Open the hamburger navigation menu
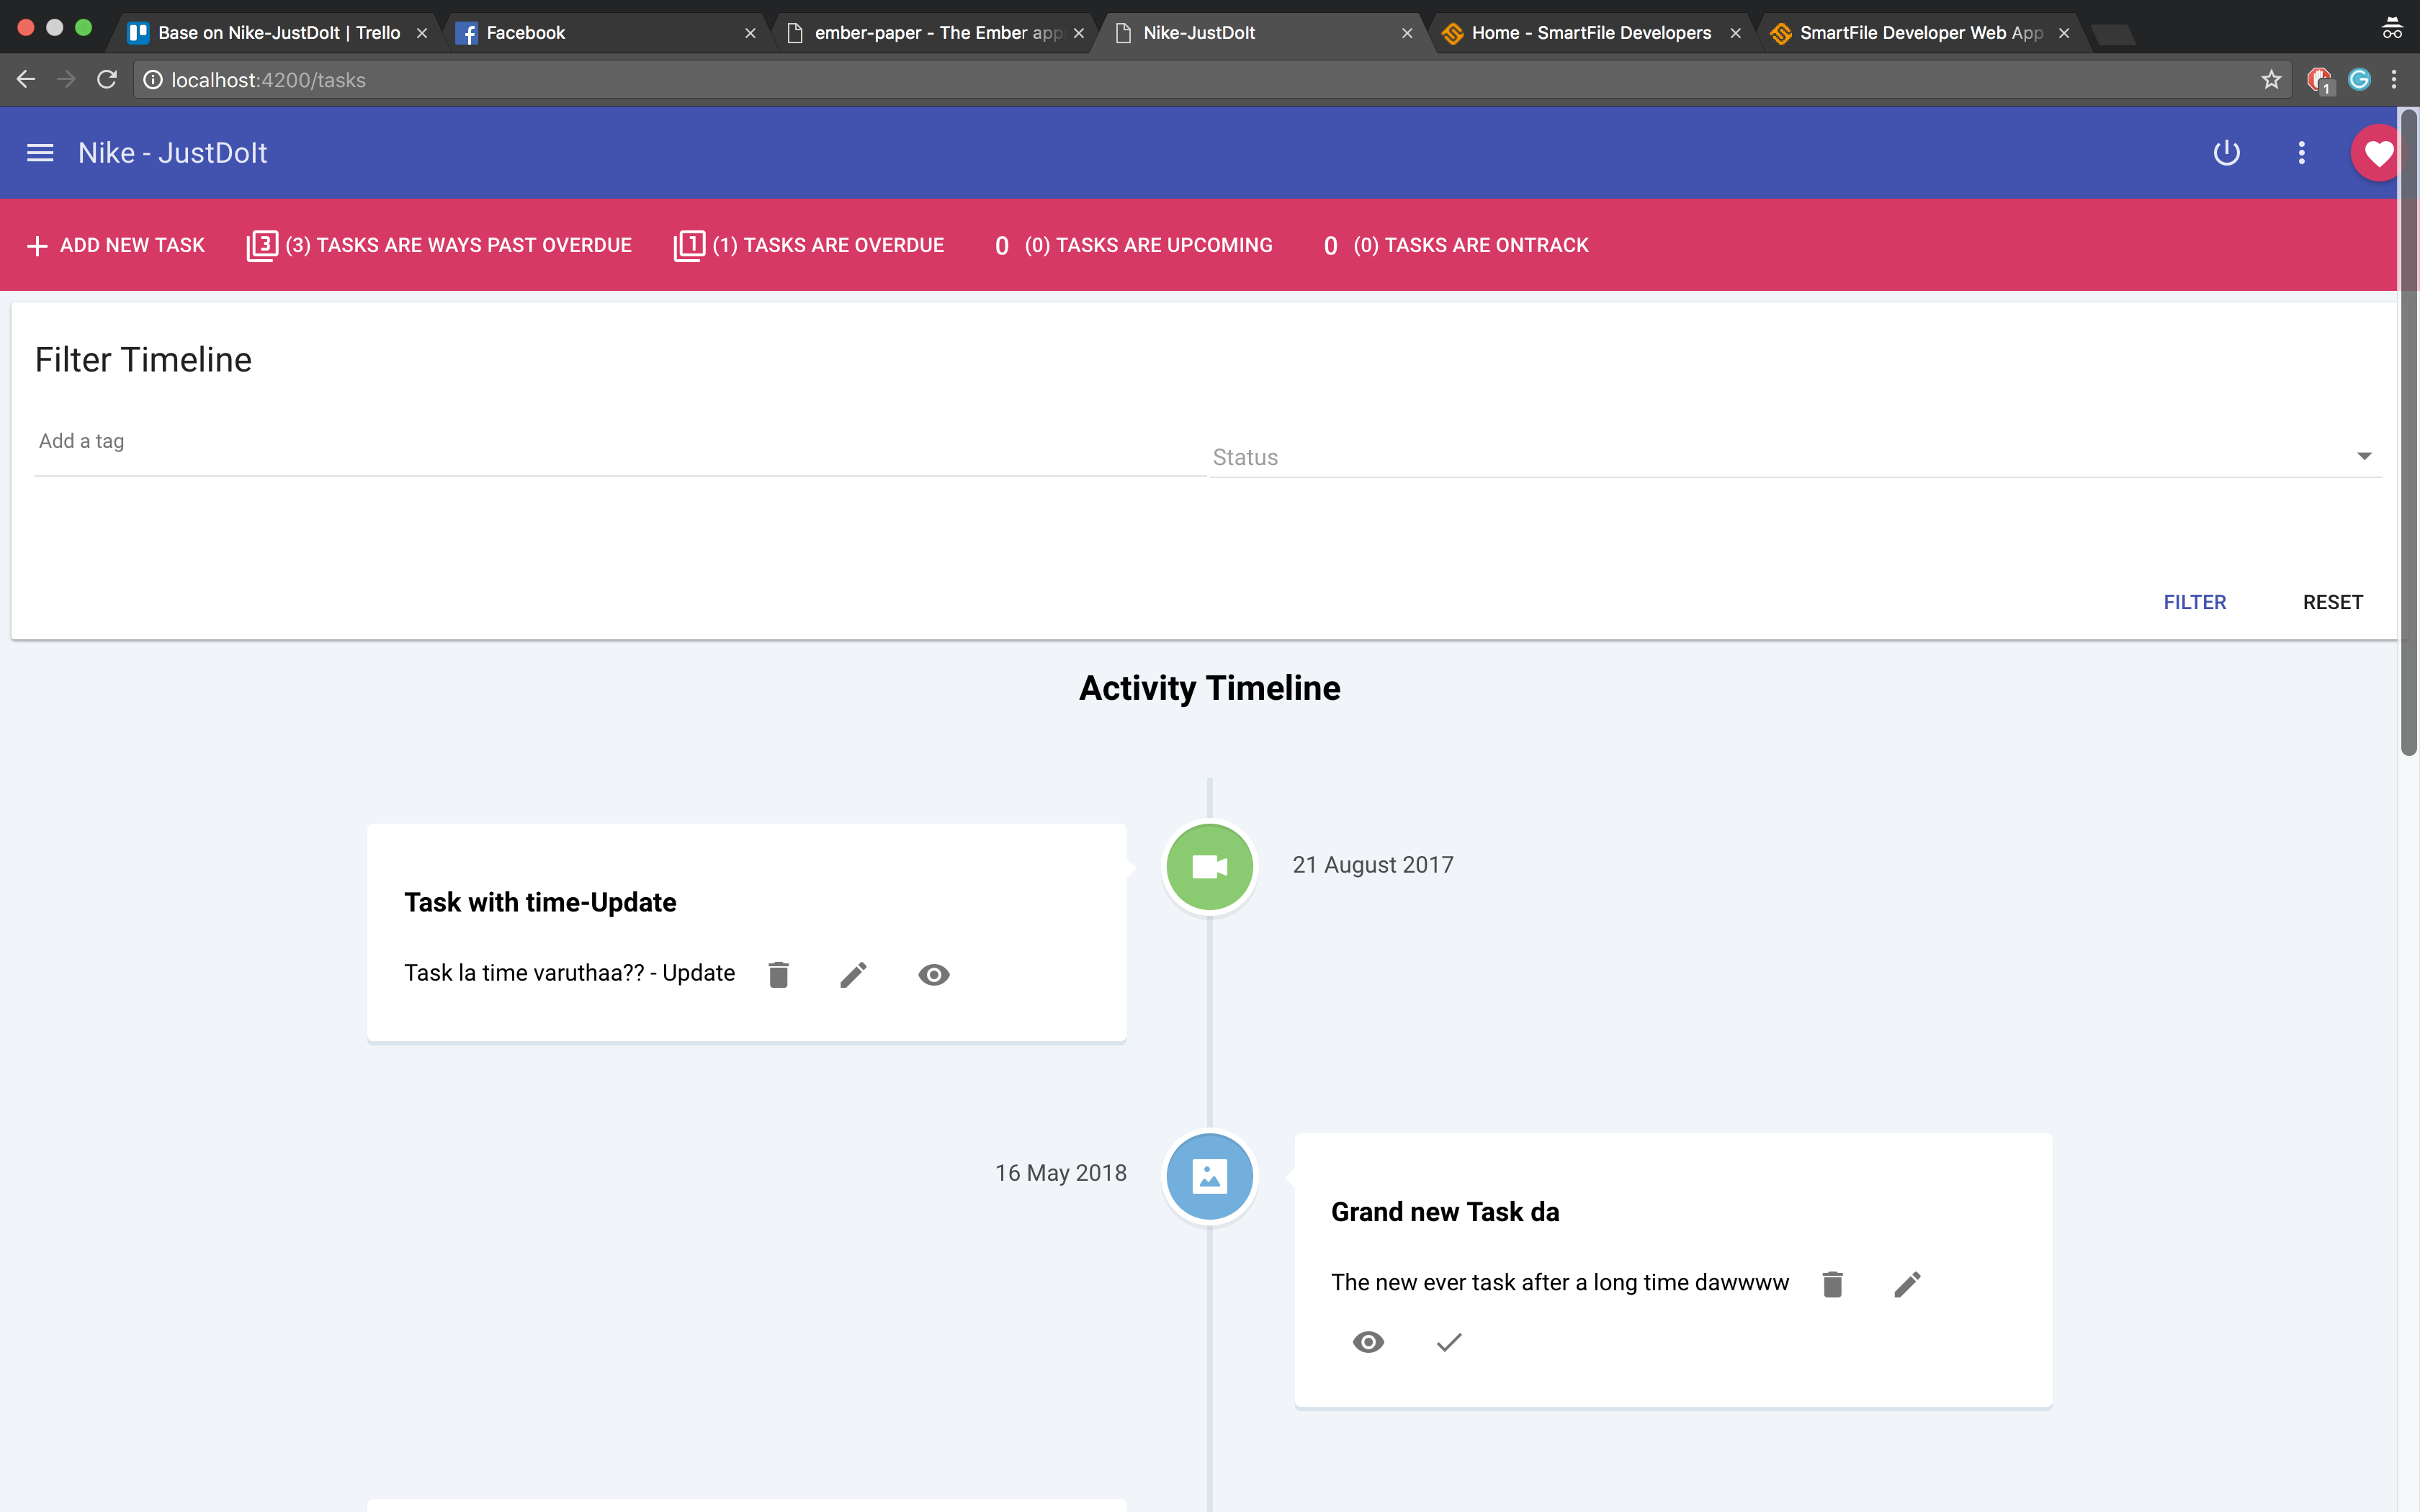 pos(40,153)
